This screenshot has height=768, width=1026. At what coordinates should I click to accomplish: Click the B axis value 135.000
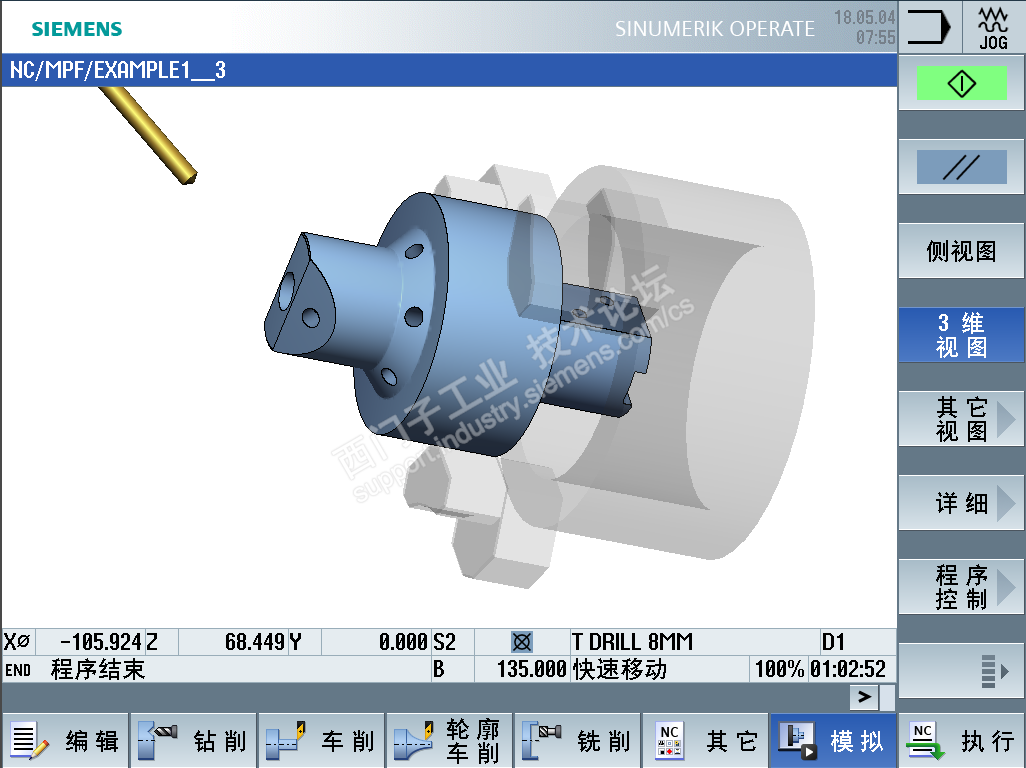point(531,669)
